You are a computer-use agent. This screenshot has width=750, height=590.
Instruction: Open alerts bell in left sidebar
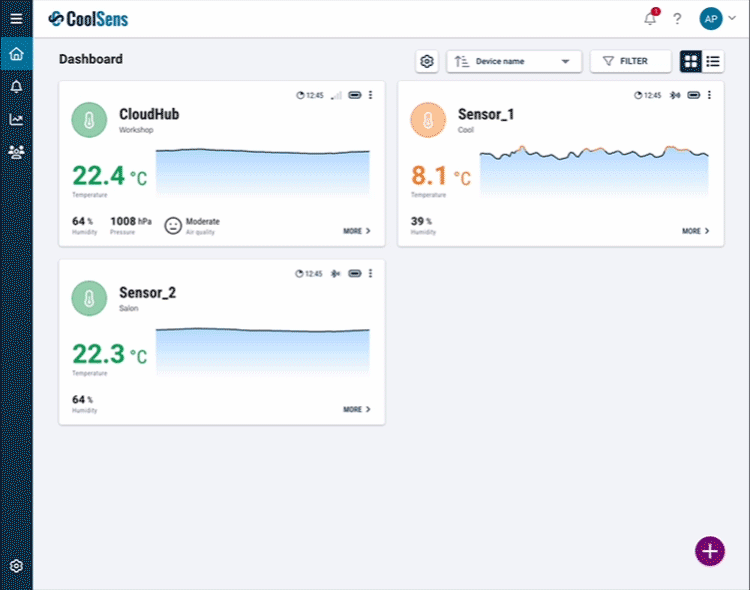coord(16,87)
